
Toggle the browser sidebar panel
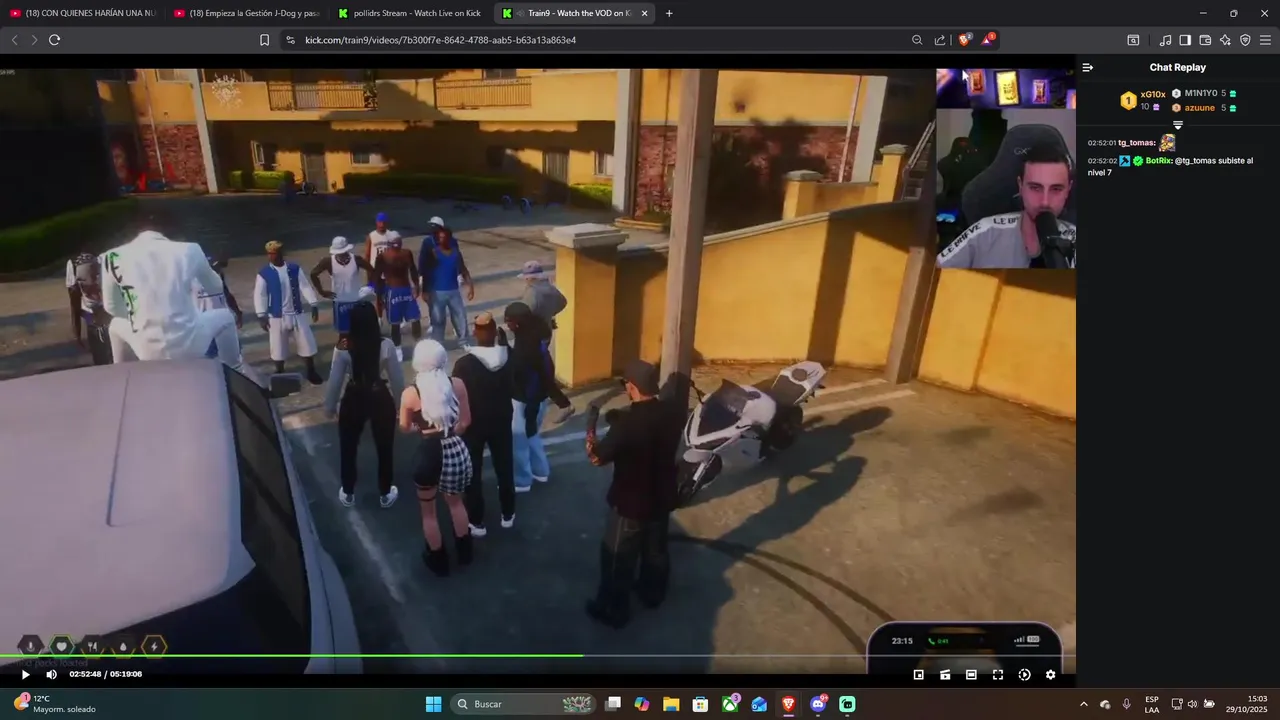(x=1185, y=40)
